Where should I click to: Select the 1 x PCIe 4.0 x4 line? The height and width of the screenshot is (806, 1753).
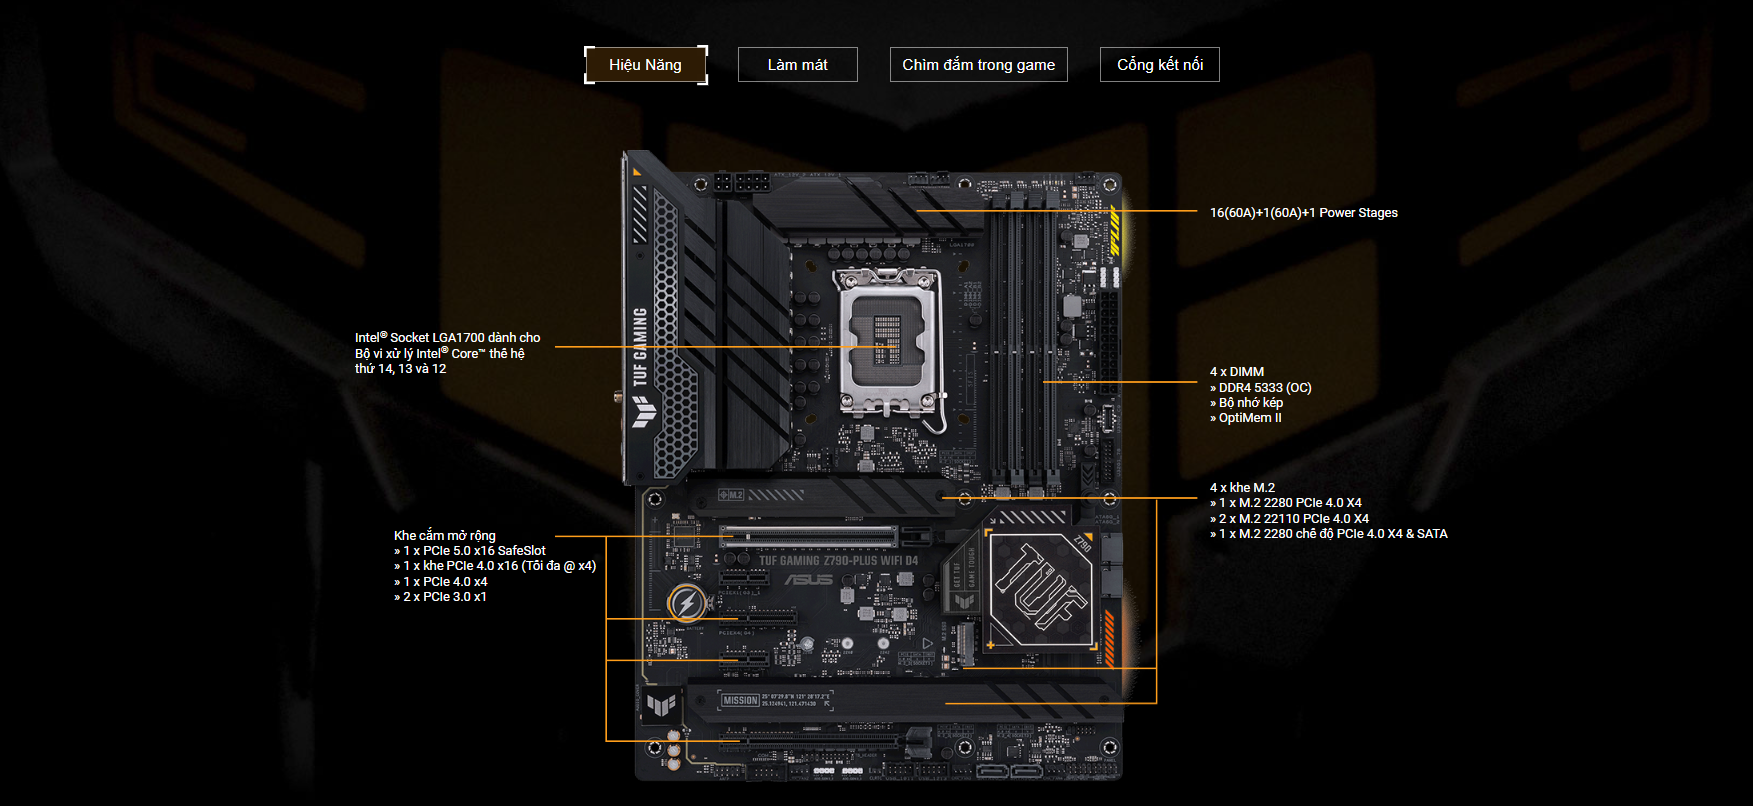(441, 582)
